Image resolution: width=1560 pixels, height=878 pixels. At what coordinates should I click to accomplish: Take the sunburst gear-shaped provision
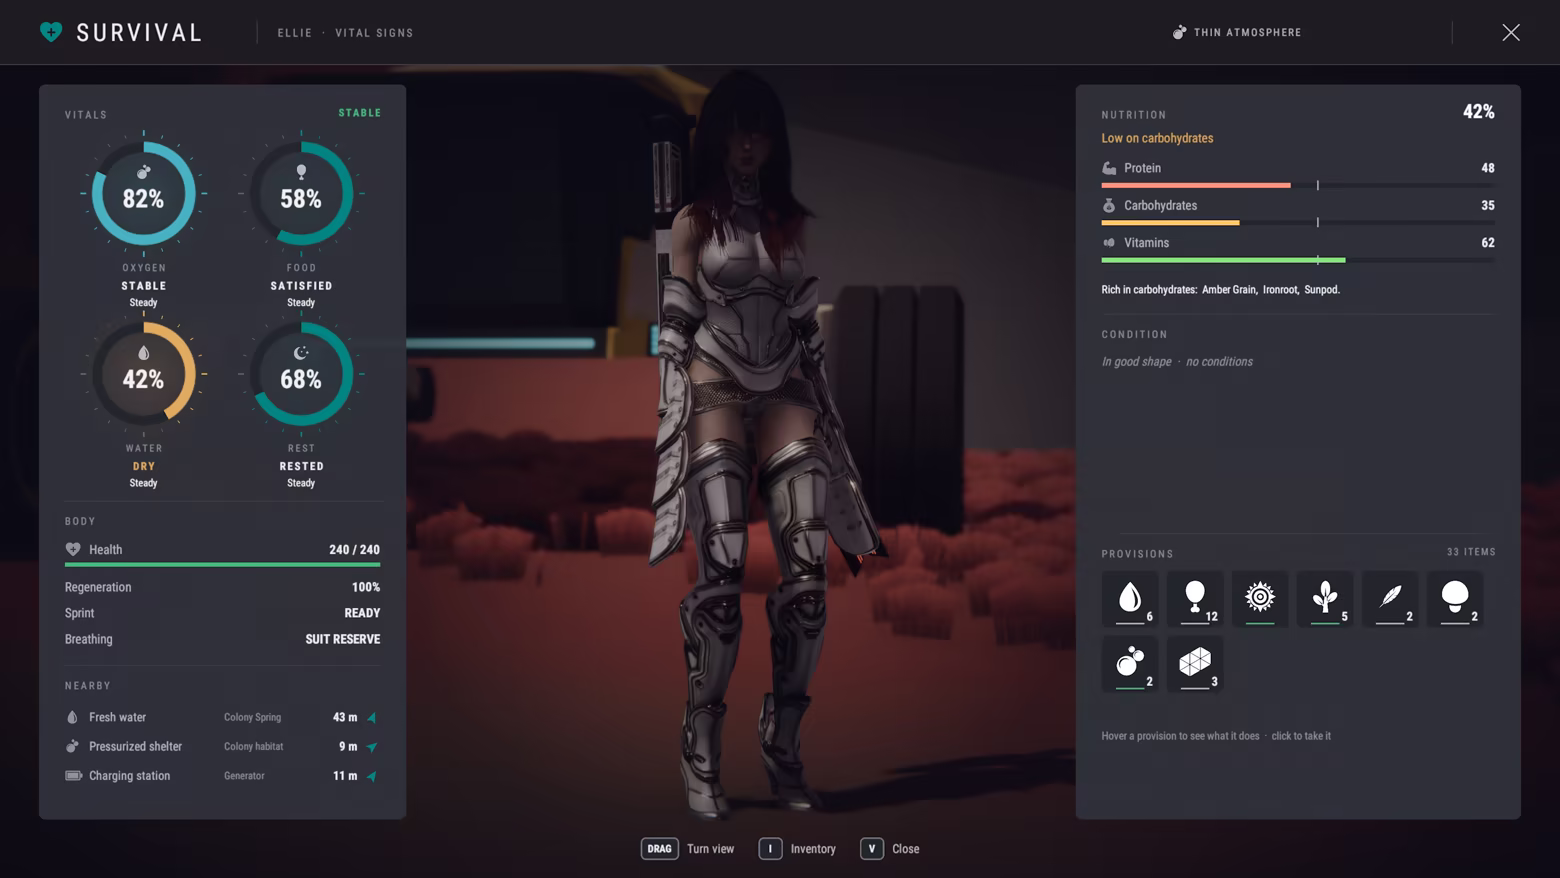pos(1260,599)
